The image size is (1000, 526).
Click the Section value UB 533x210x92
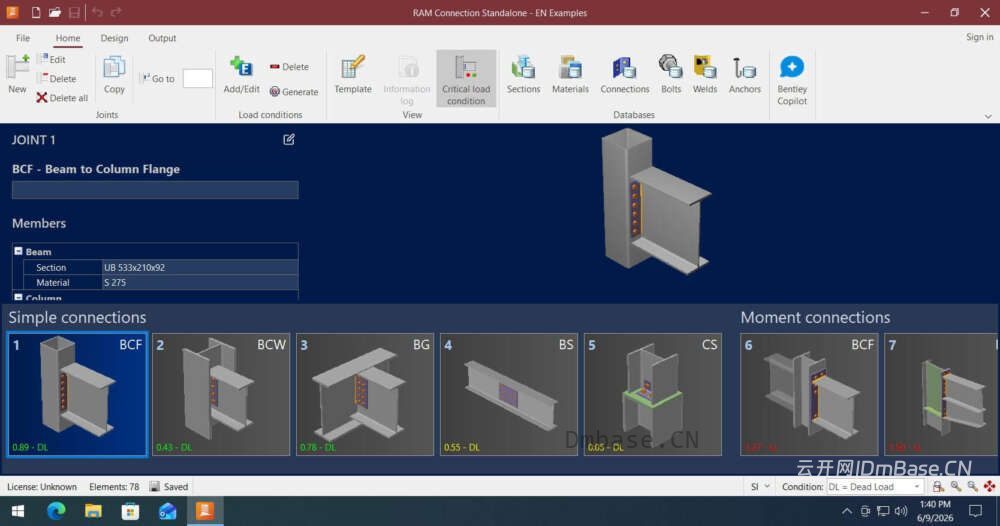coord(200,267)
